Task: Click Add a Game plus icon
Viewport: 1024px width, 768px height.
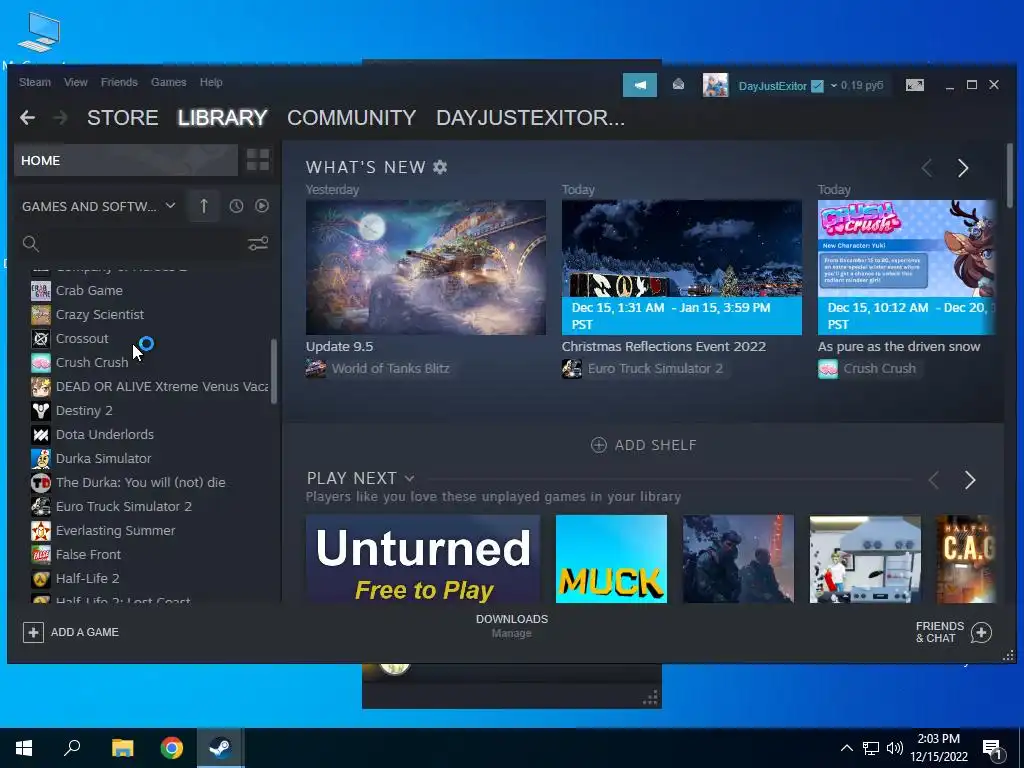Action: 33,632
